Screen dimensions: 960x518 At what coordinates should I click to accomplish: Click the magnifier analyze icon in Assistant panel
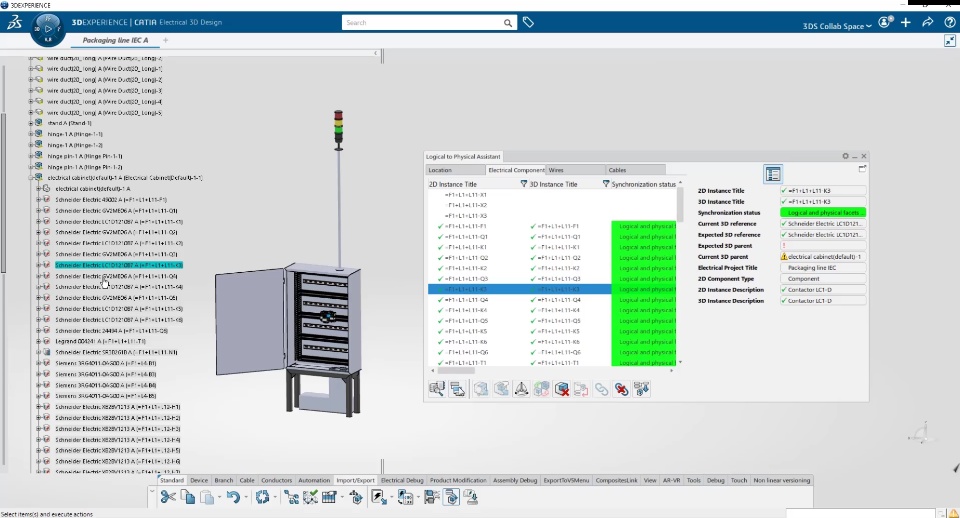(x=437, y=389)
